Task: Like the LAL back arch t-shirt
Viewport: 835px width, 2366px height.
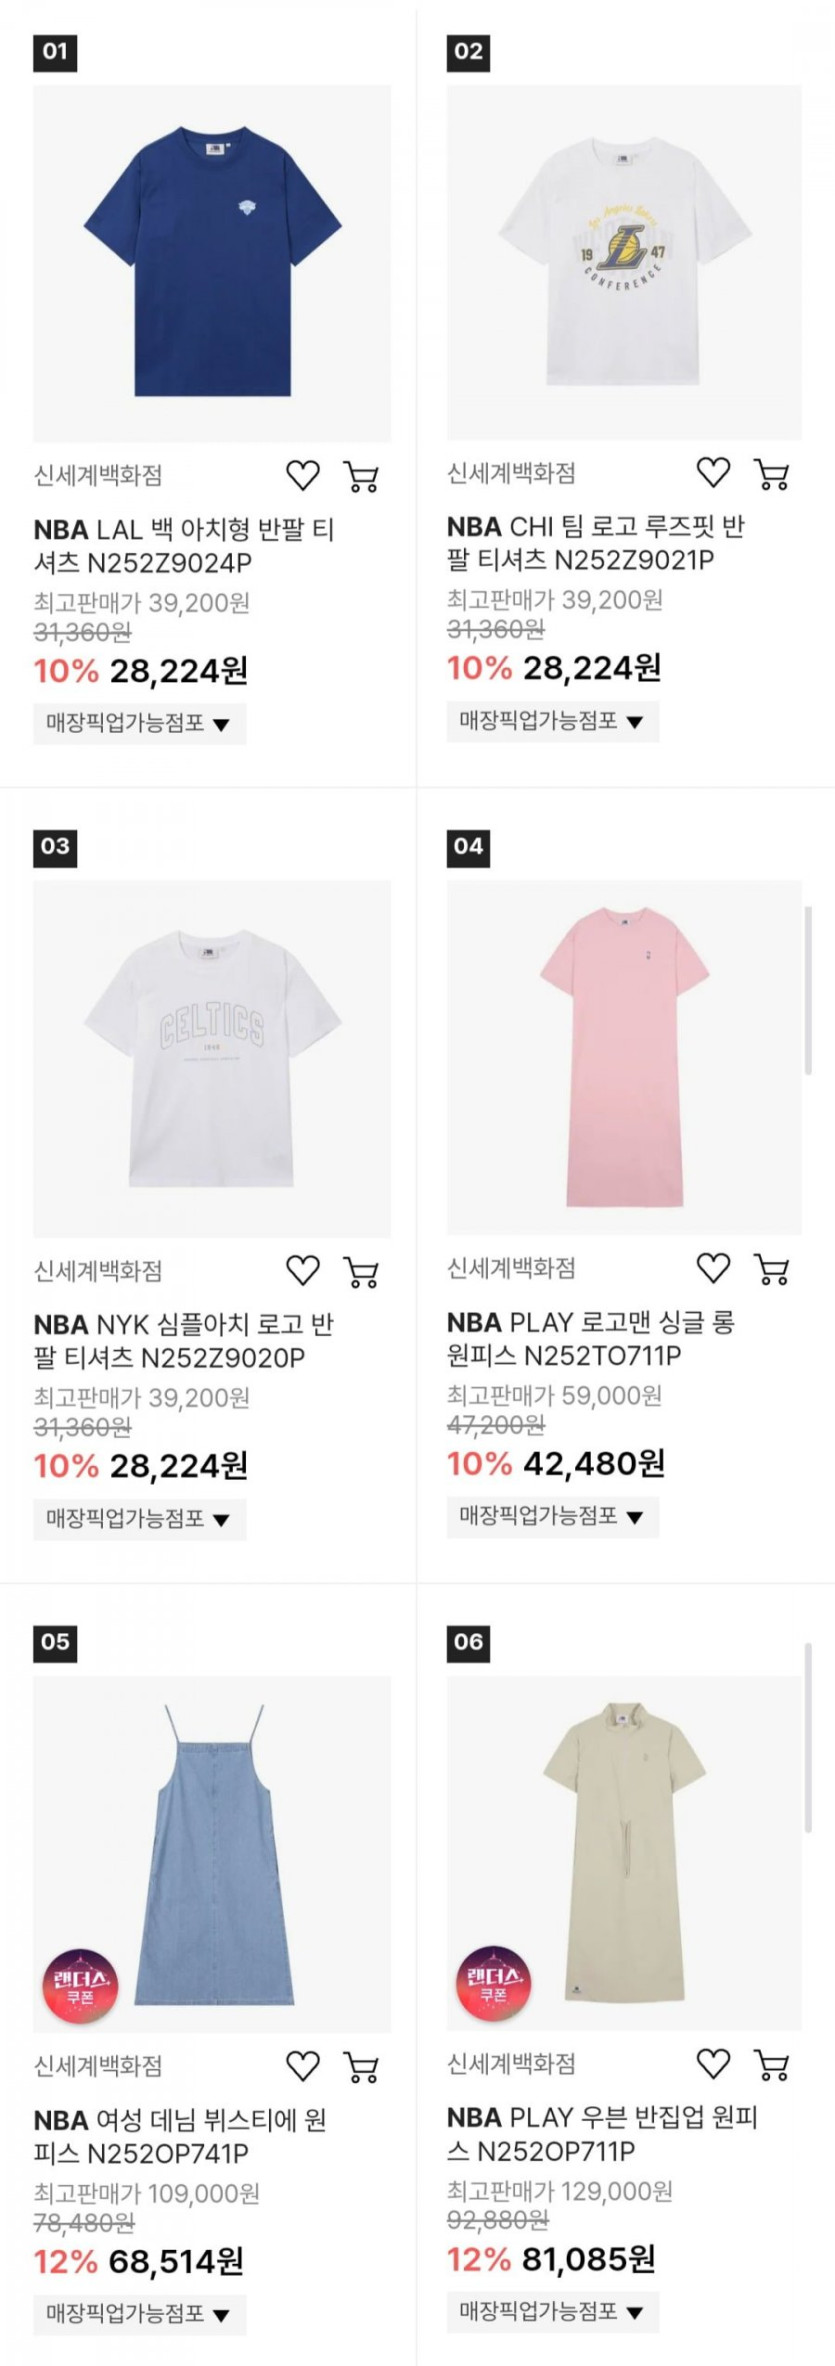Action: pos(303,476)
